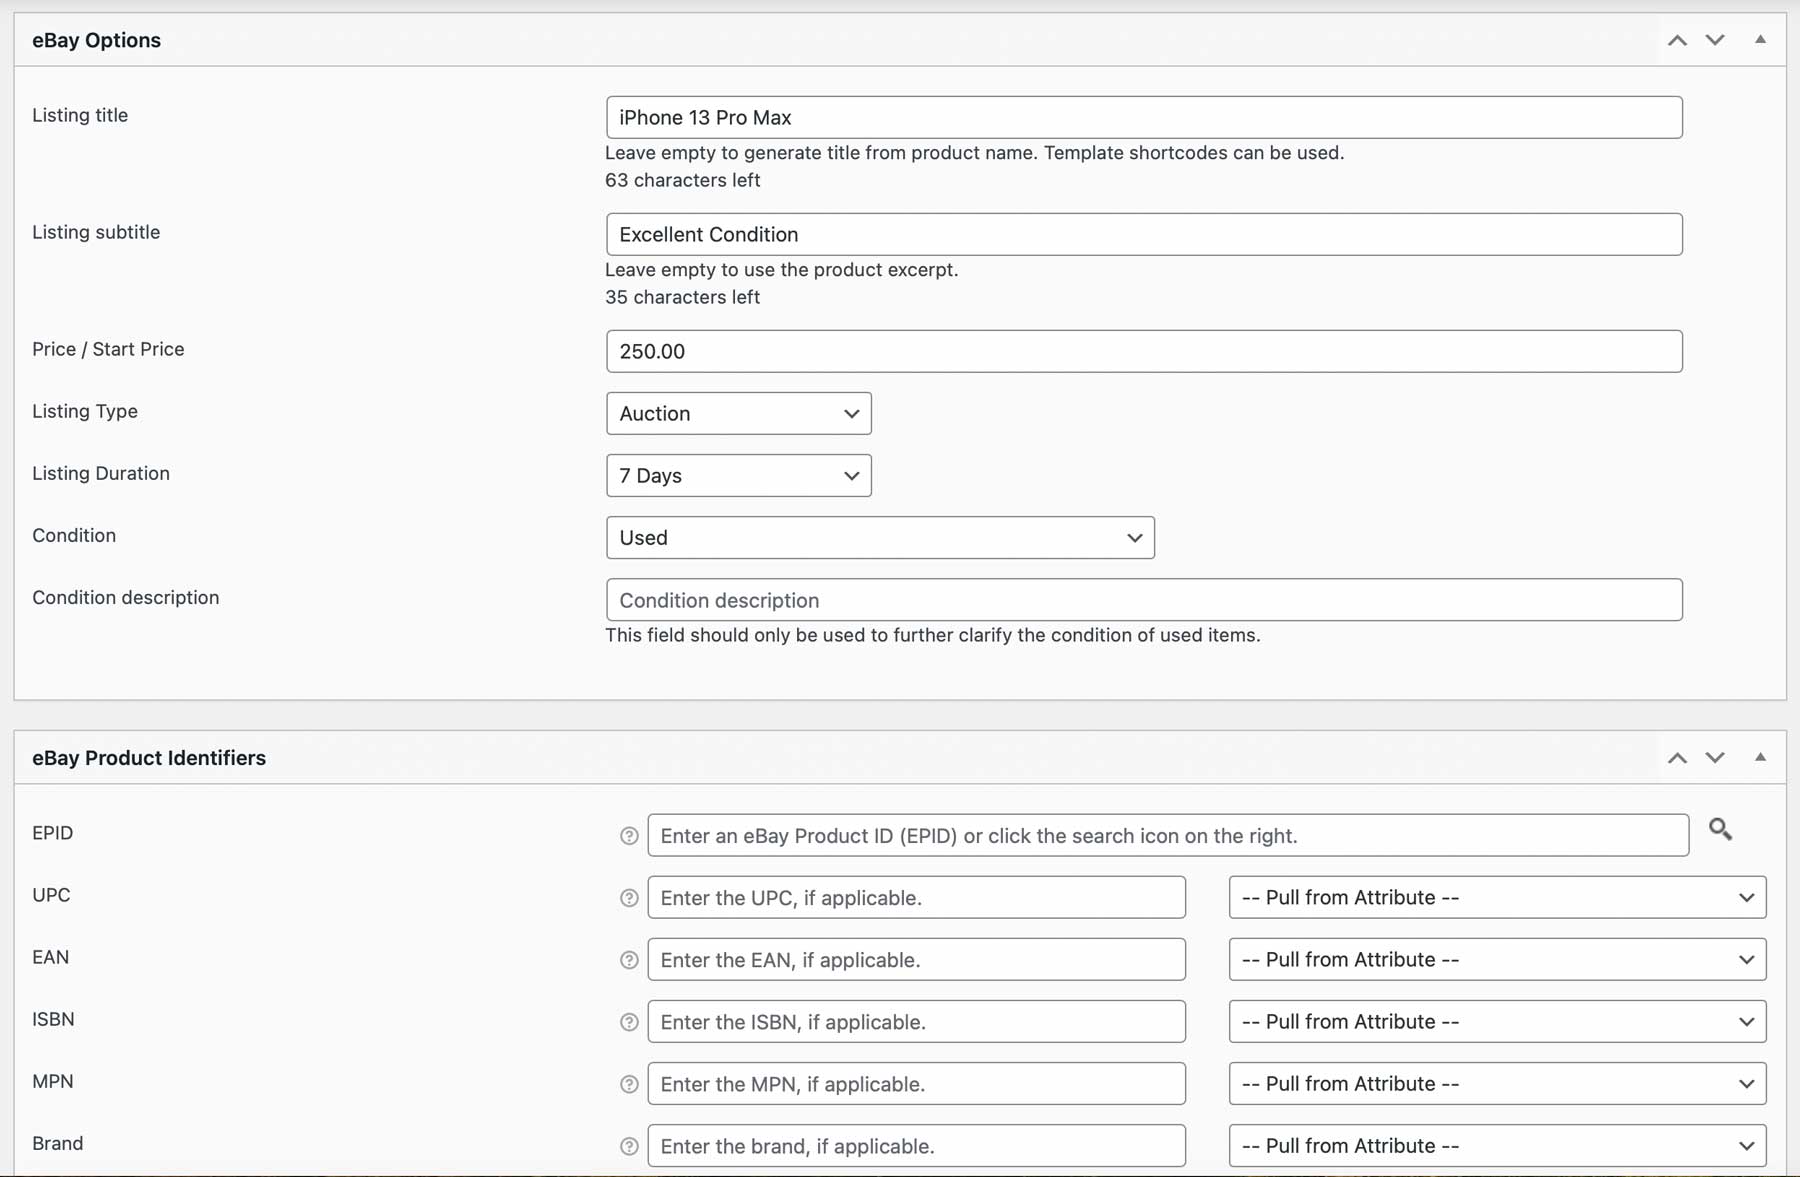View help for the EPID field

(x=628, y=836)
